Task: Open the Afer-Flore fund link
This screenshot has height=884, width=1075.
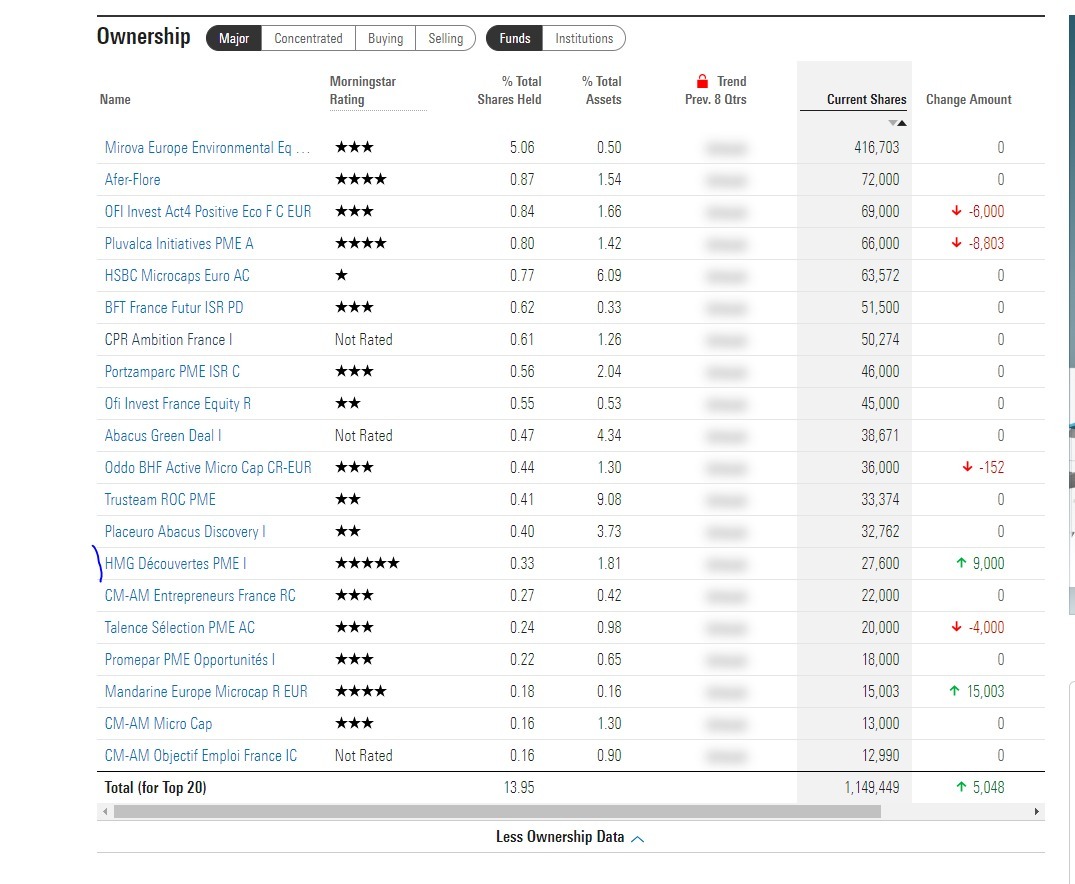Action: pos(132,180)
